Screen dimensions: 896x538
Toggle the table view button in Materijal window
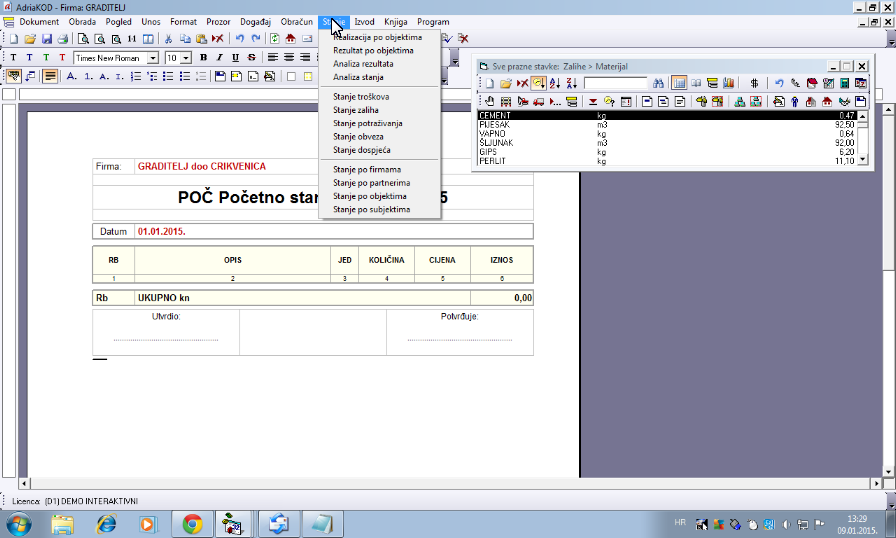click(679, 83)
